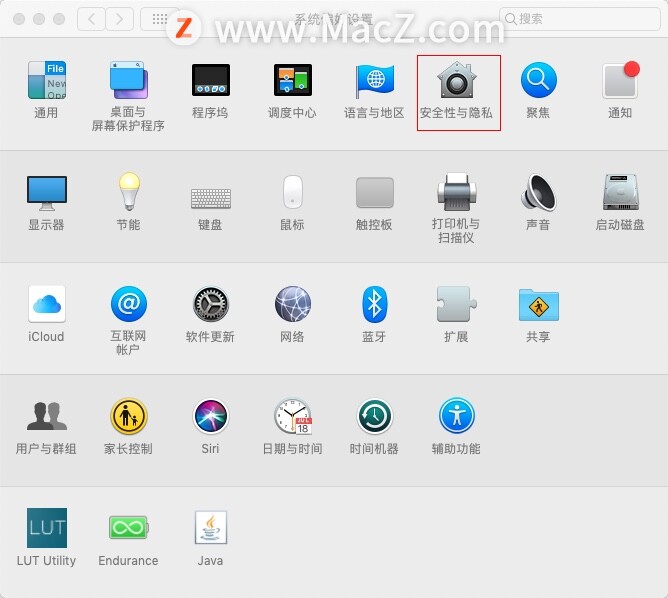Click the green zoom window button
Image resolution: width=668 pixels, height=598 pixels.
click(59, 19)
